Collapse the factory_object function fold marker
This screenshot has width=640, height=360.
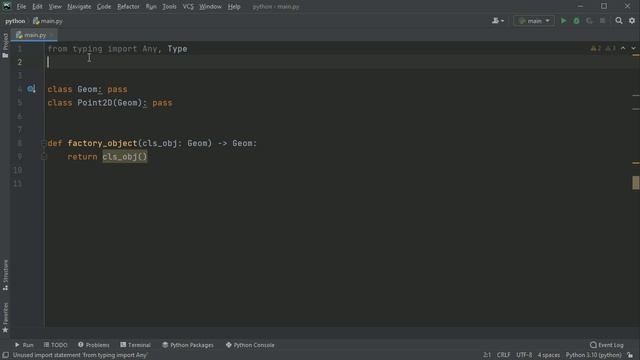click(44, 143)
